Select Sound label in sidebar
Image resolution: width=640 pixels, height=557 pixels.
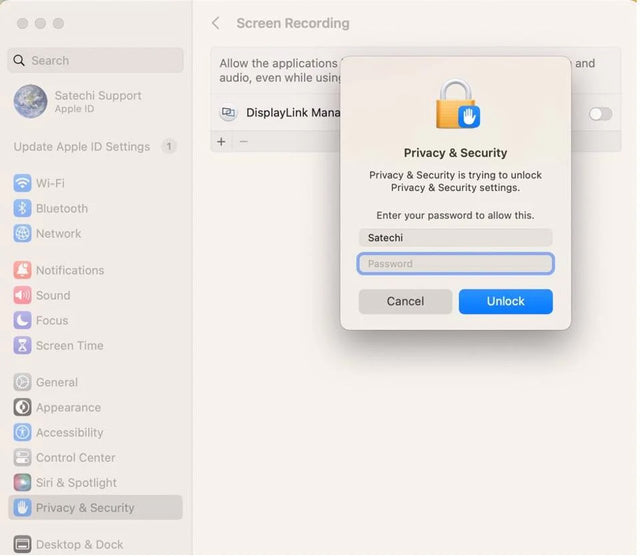click(x=53, y=296)
